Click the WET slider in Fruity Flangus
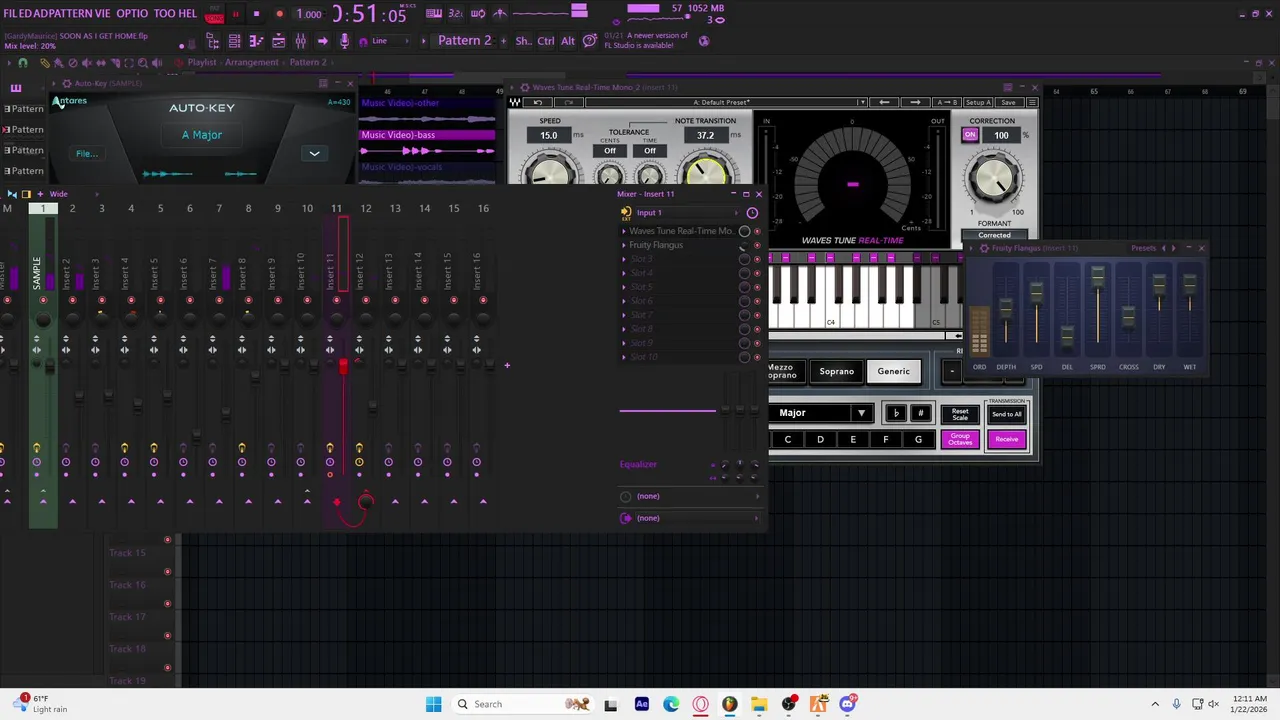This screenshot has height=720, width=1280. click(x=1190, y=285)
